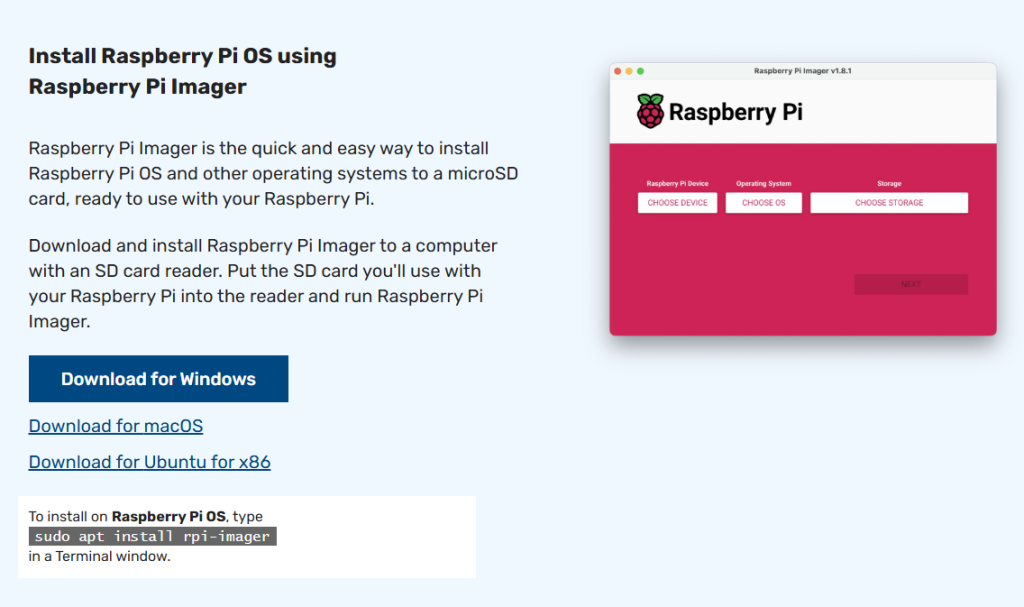Click CHOOSE DEVICE in the Imager window
The height and width of the screenshot is (607, 1024).
(677, 203)
